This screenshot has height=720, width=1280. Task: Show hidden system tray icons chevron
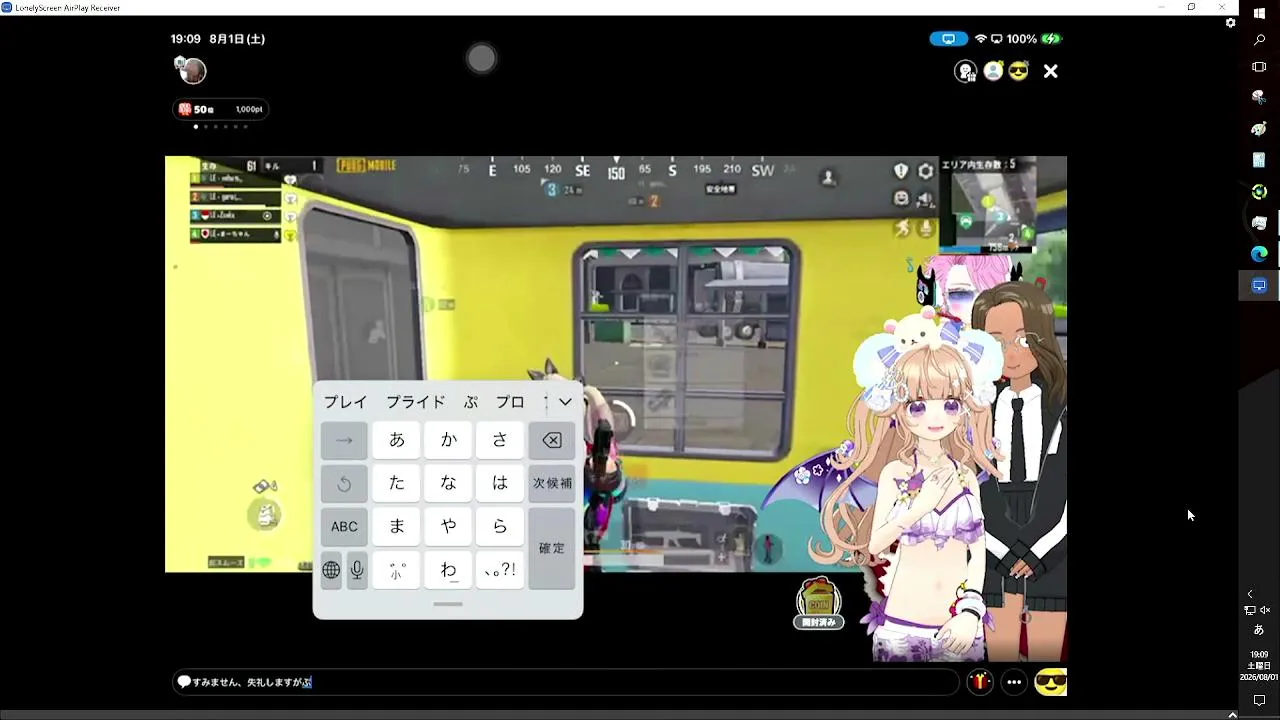point(1250,594)
